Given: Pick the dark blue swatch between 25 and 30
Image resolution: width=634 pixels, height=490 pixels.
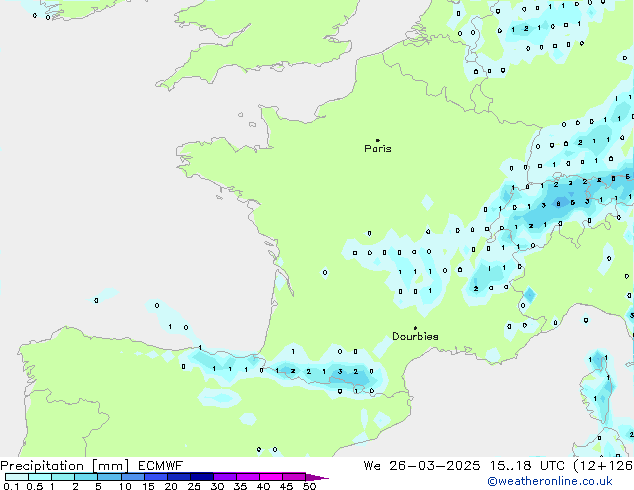Looking at the screenshot, I should coord(202,477).
